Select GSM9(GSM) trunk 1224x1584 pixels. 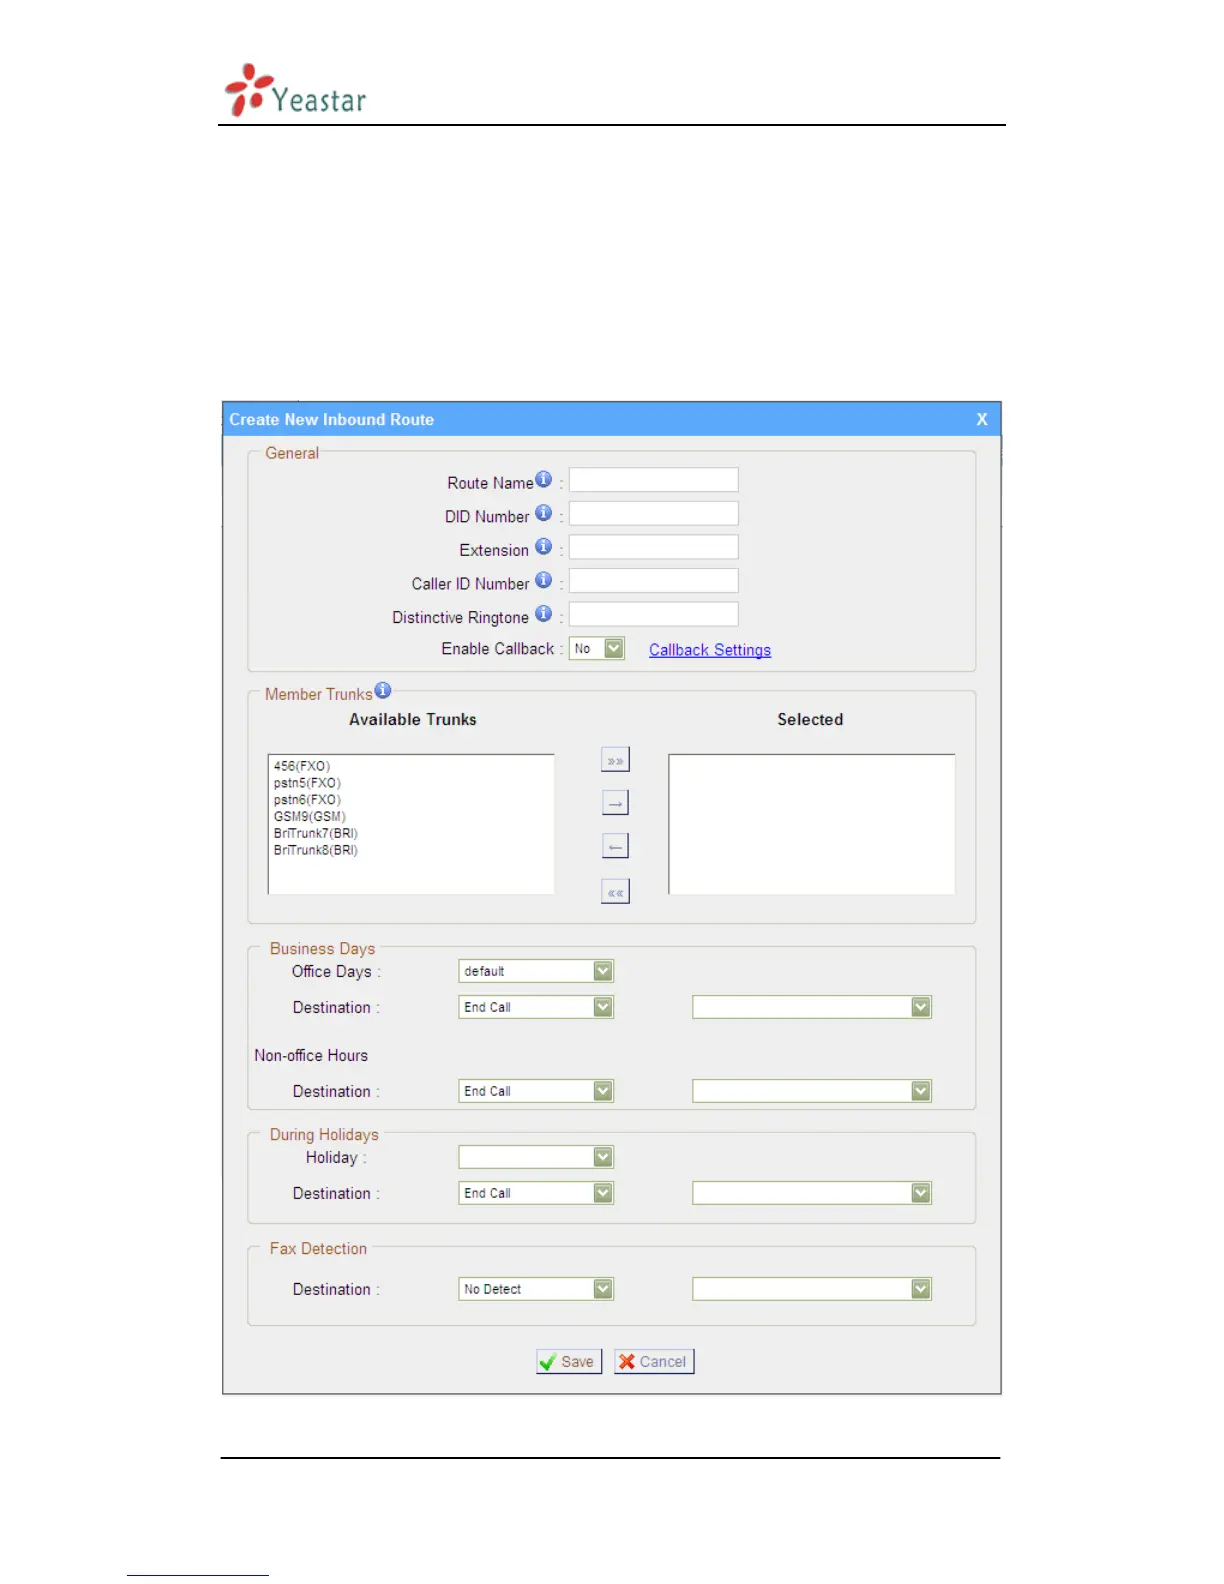click(310, 816)
